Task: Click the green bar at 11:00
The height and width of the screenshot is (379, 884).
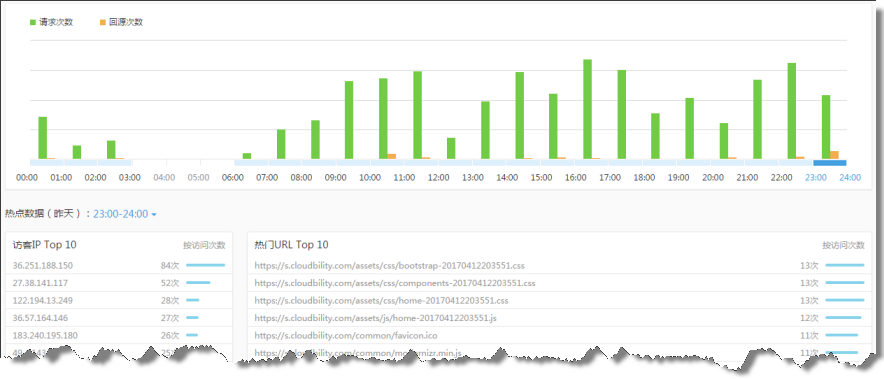Action: click(417, 115)
